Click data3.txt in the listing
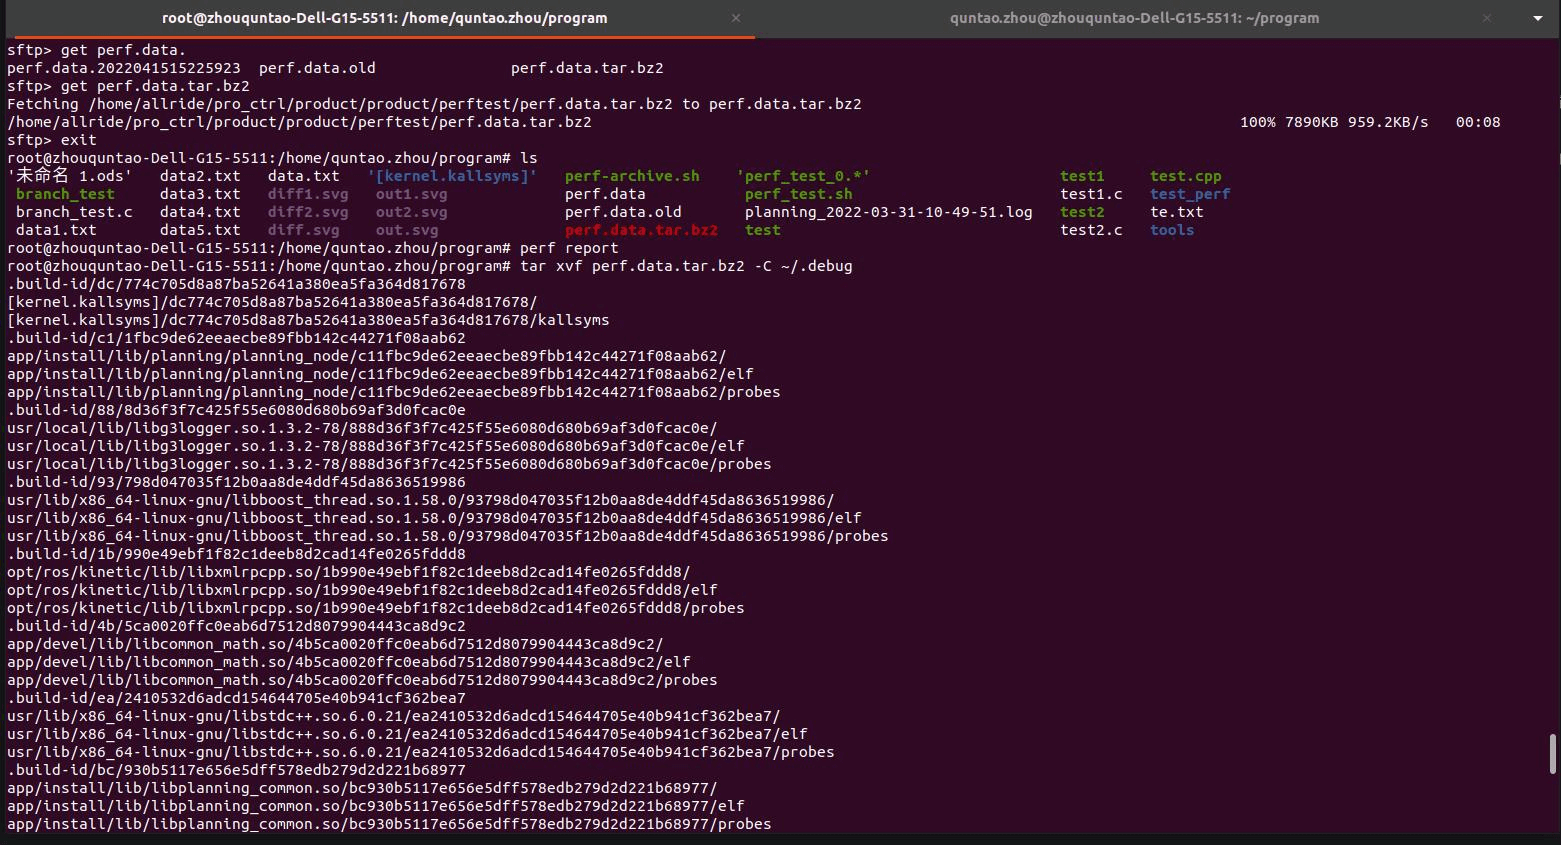Screen dimensions: 1561x845 [200, 194]
